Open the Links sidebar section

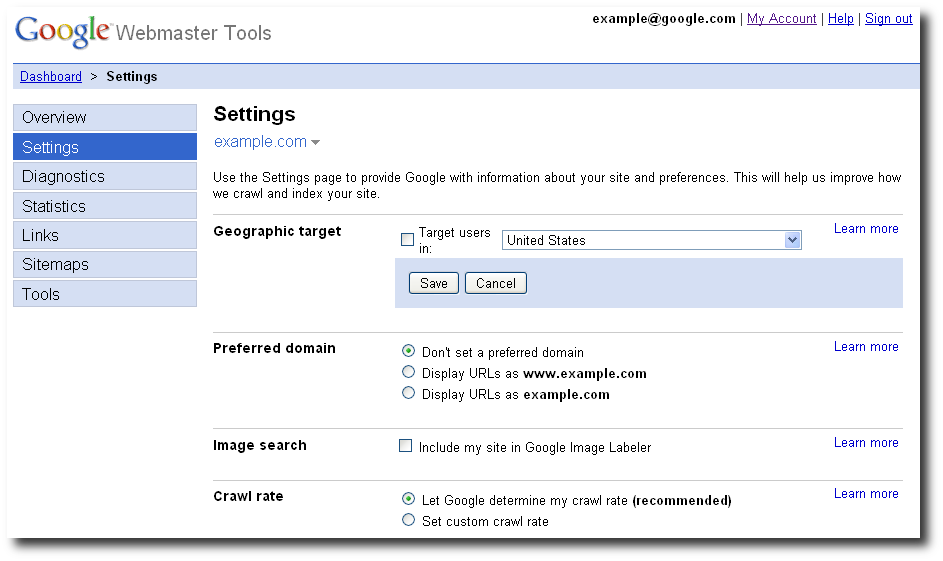click(105, 235)
